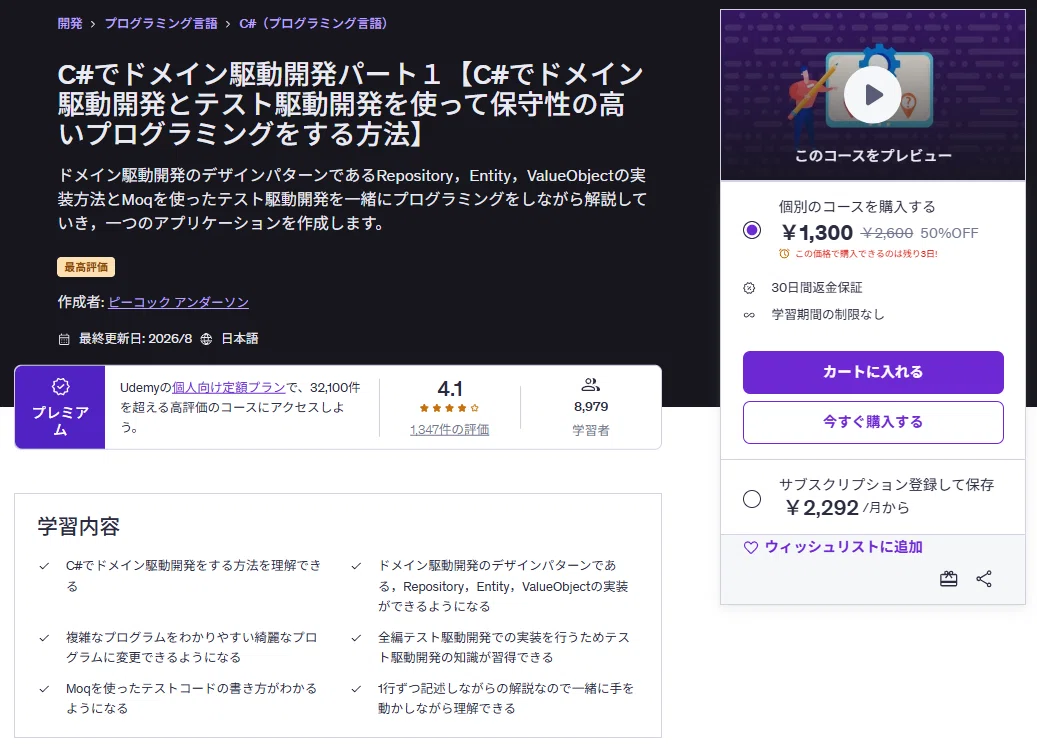Click the 学習内容 heading
This screenshot has width=1037, height=744.
[79, 526]
